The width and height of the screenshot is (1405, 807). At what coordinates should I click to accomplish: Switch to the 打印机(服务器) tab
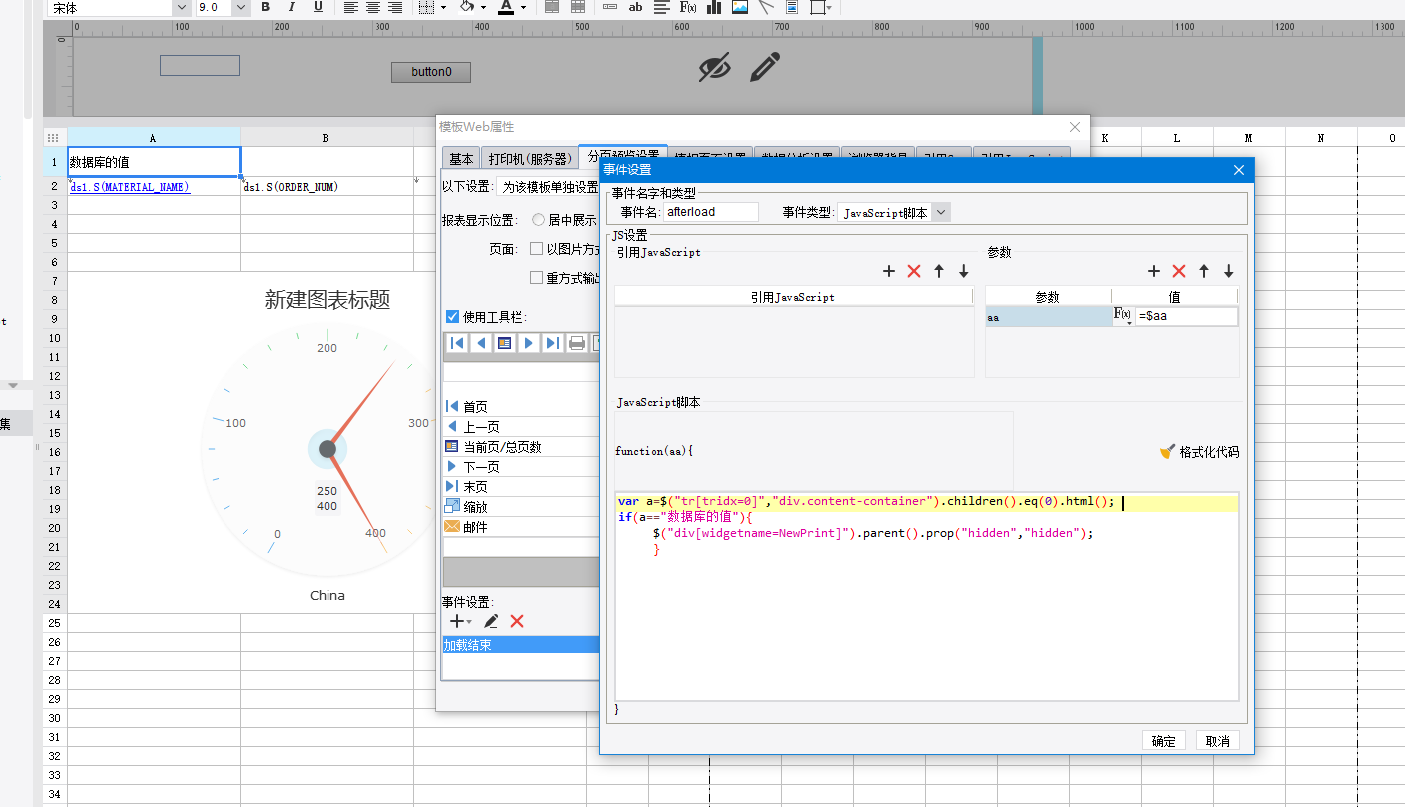point(530,159)
